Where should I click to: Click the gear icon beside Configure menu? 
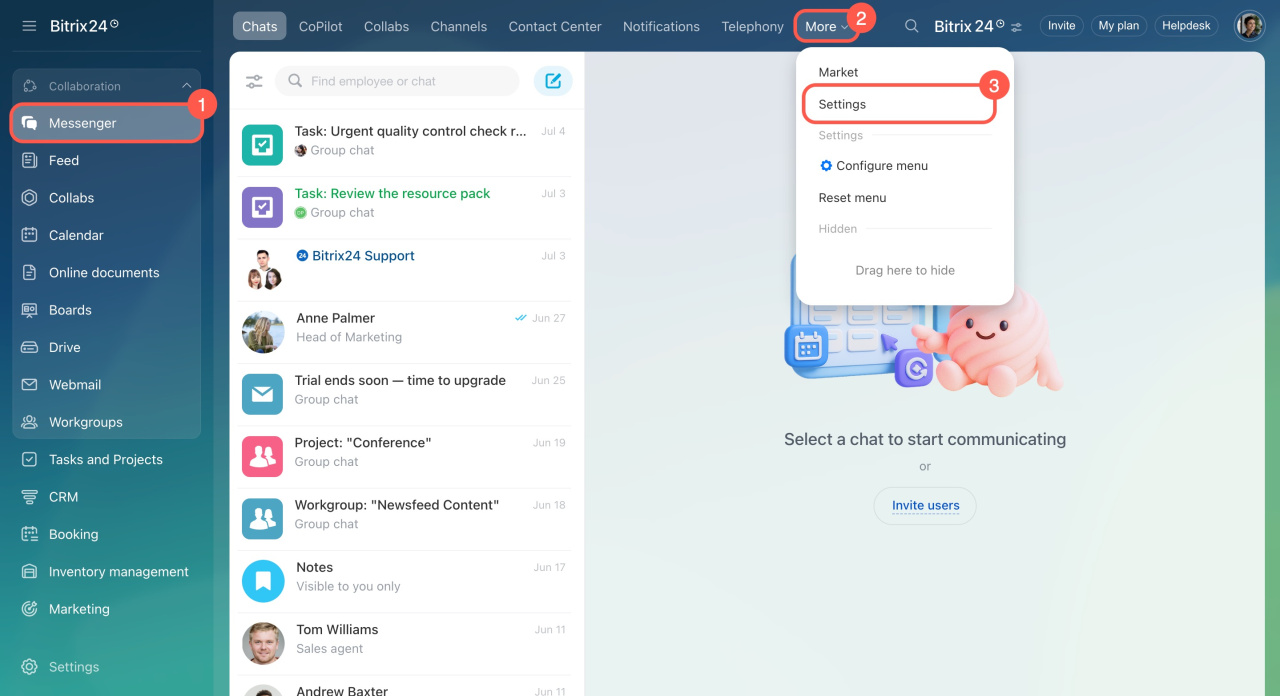[x=826, y=166]
